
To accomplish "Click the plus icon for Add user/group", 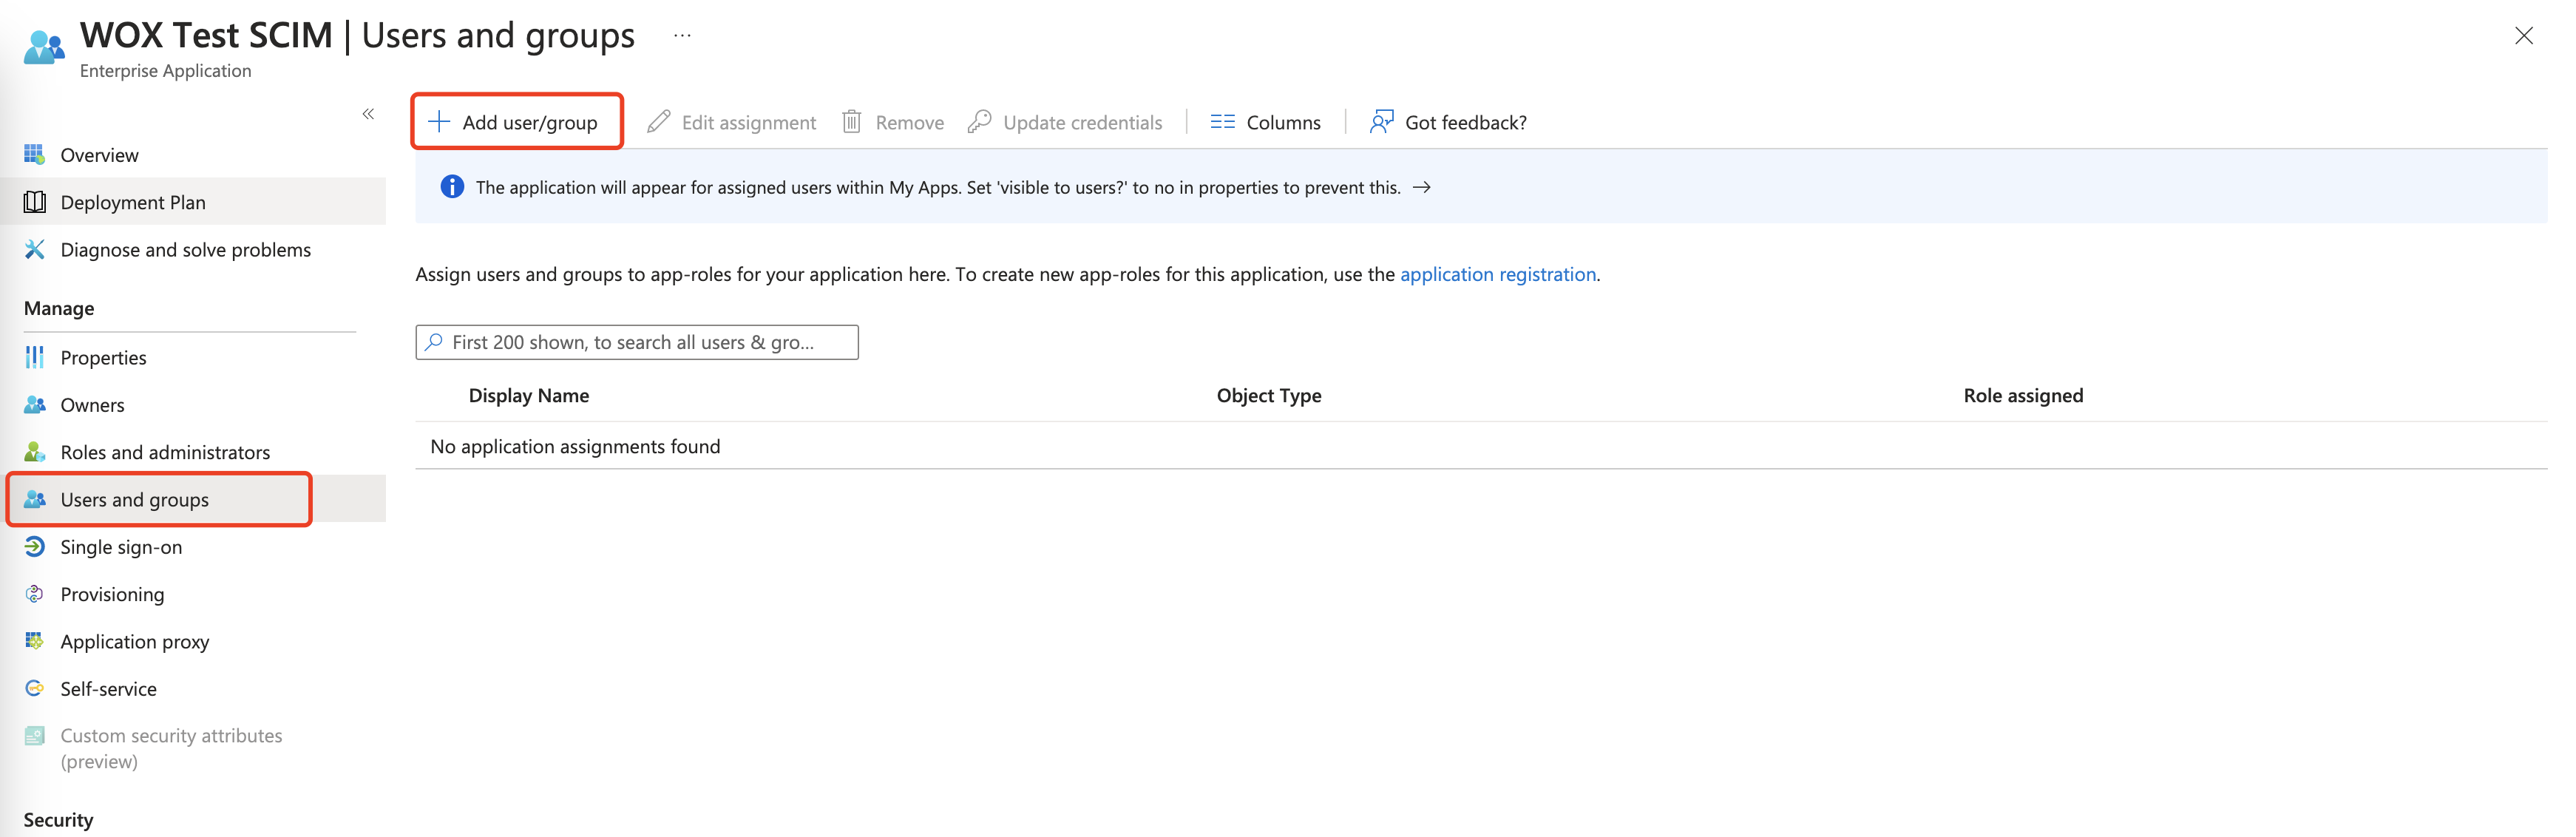I will tap(439, 121).
